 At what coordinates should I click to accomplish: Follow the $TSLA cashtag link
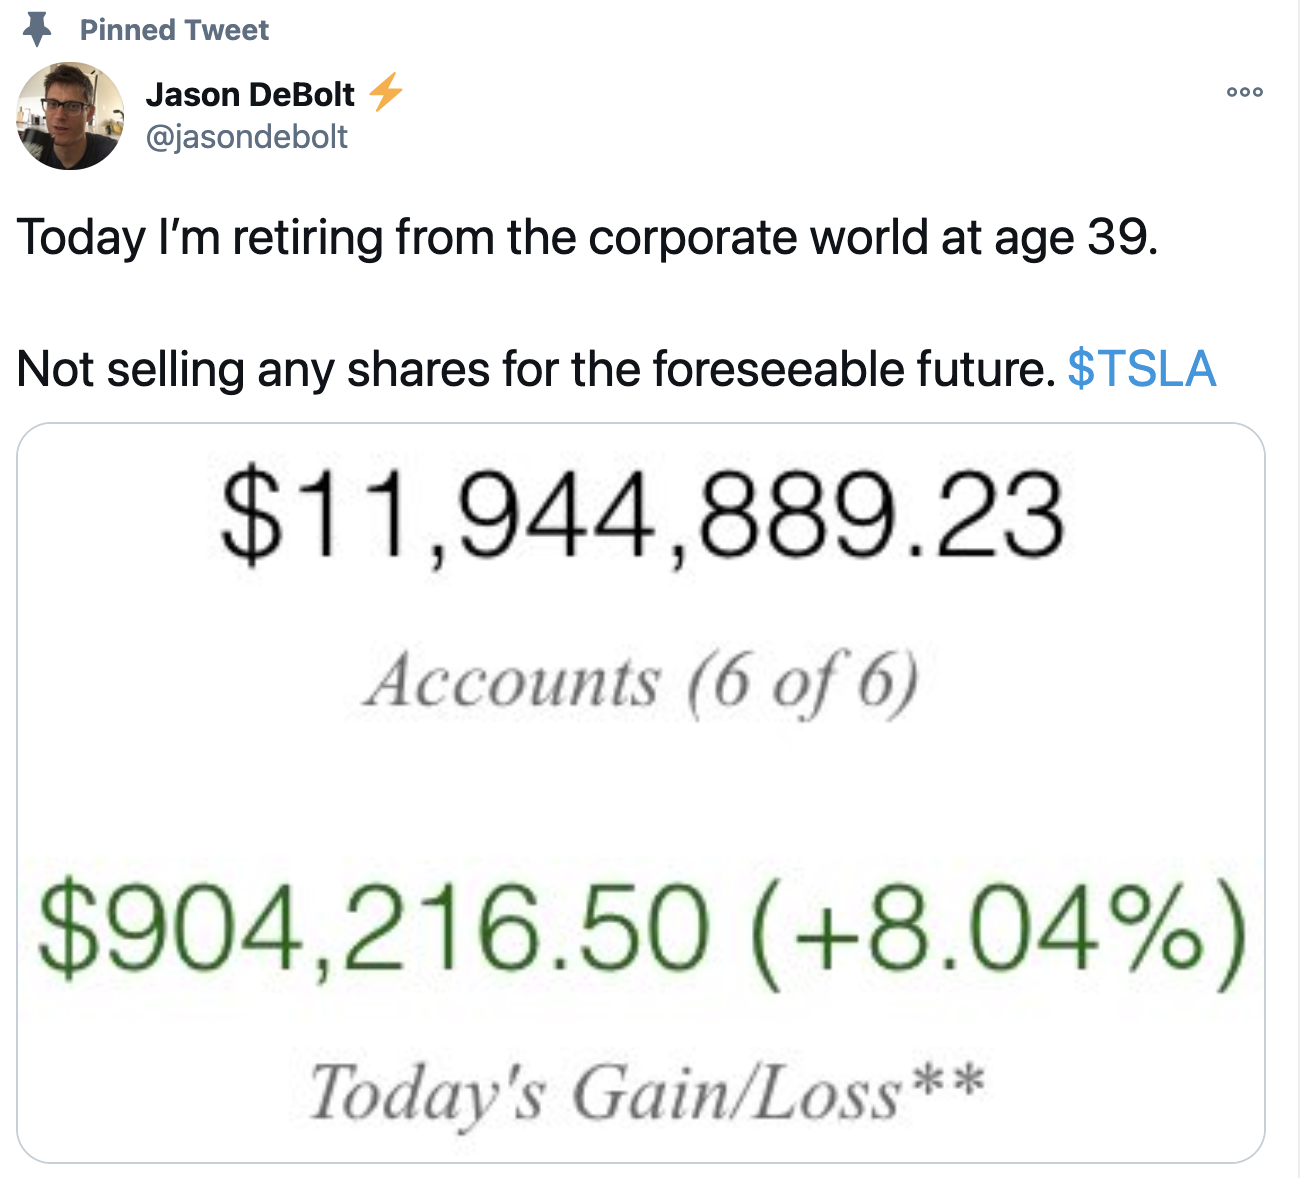pyautogui.click(x=1141, y=368)
